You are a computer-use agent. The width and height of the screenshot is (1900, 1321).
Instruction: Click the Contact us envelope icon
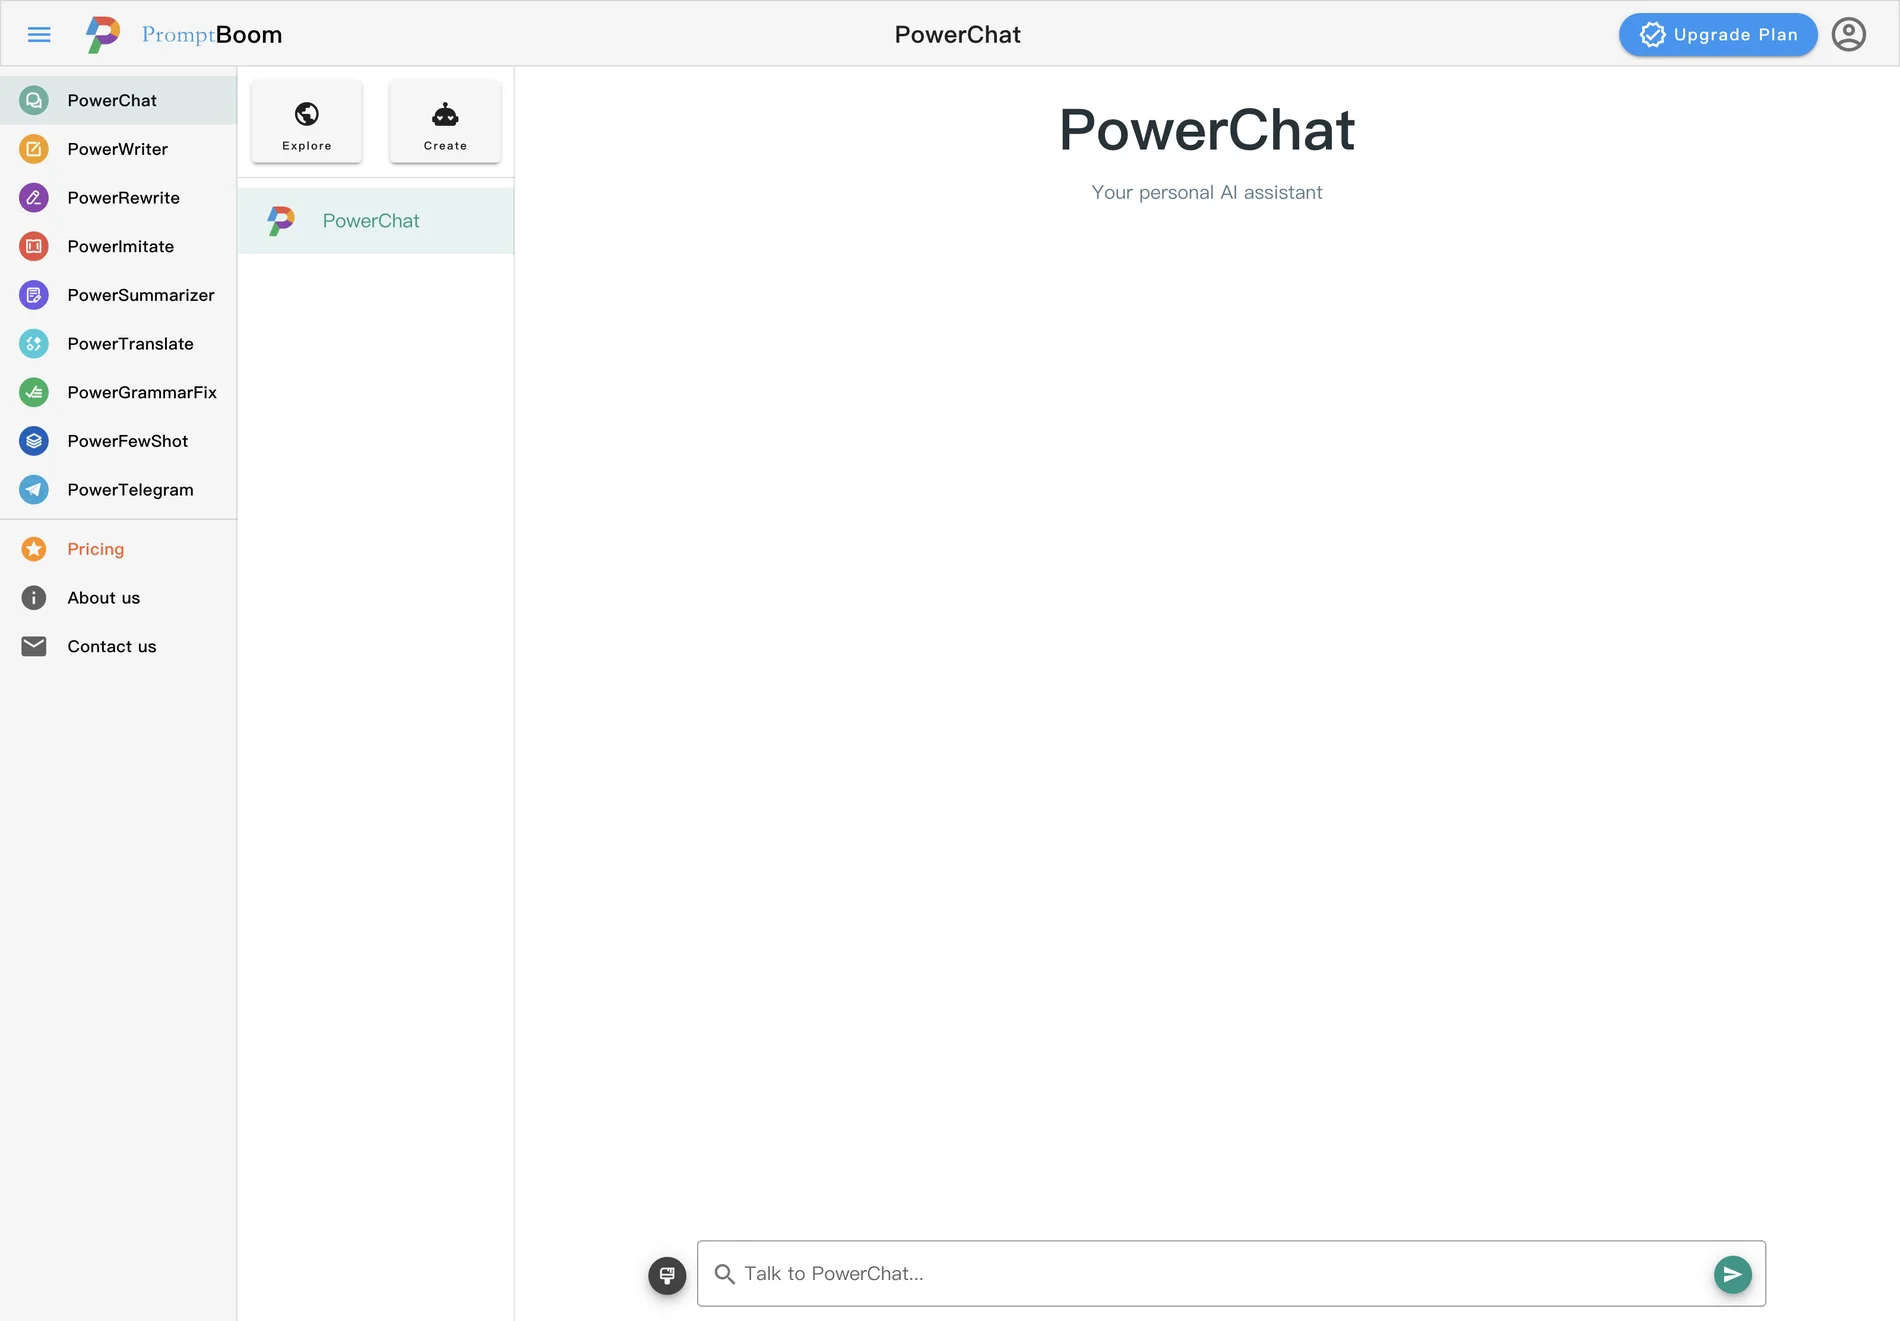pos(34,646)
